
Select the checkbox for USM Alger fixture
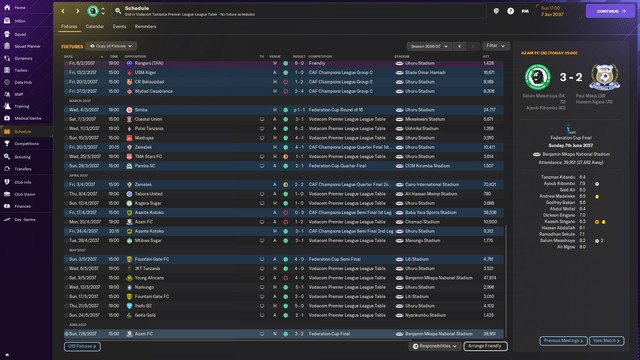click(x=67, y=73)
